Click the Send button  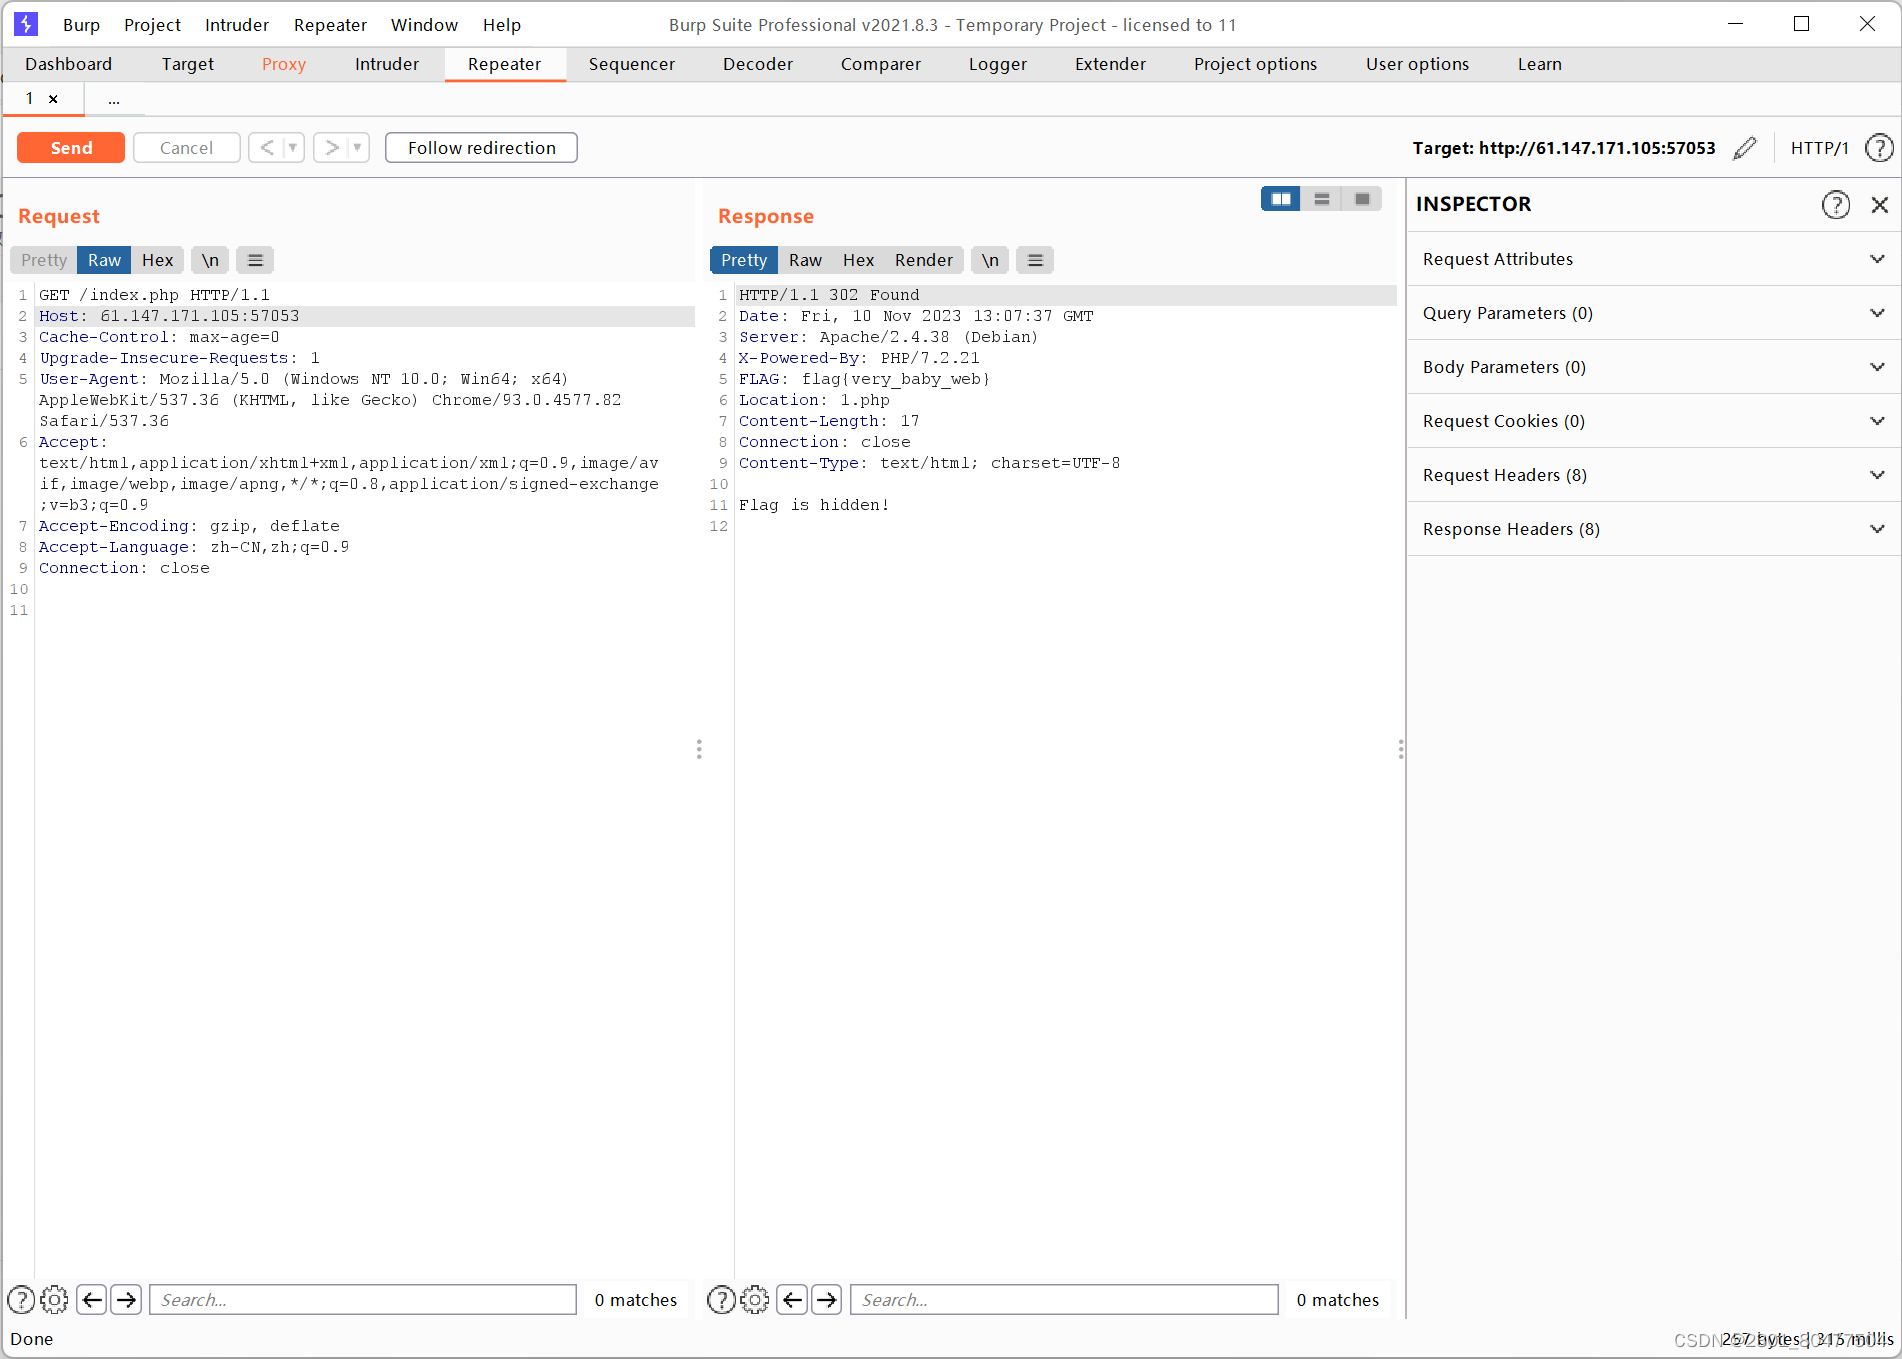point(70,147)
